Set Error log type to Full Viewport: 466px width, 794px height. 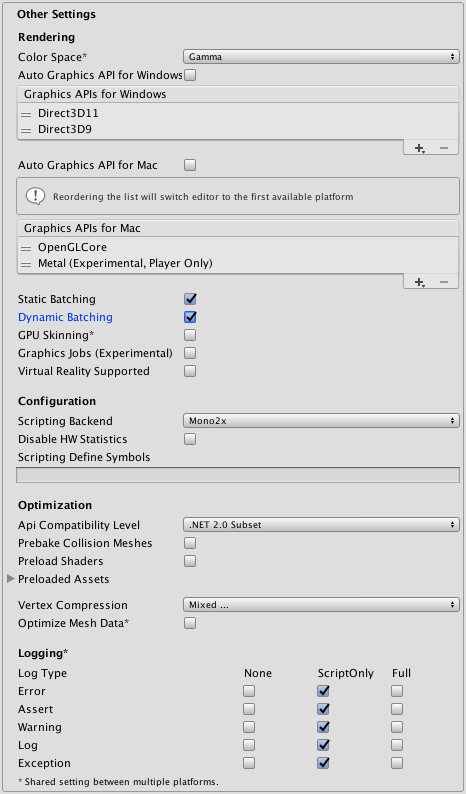[x=397, y=691]
